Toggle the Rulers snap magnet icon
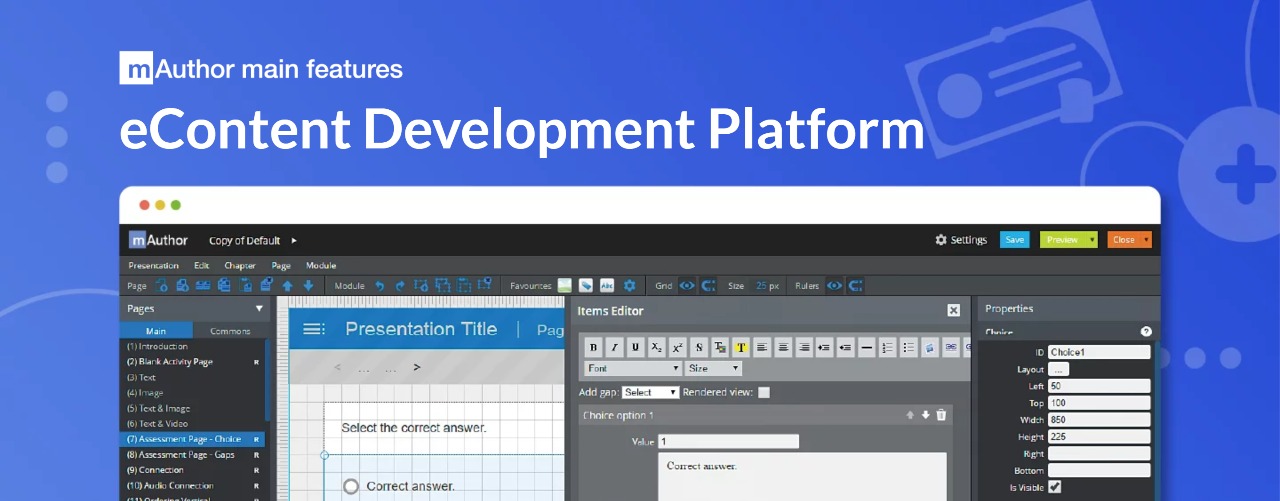The width and height of the screenshot is (1280, 501). (x=856, y=286)
